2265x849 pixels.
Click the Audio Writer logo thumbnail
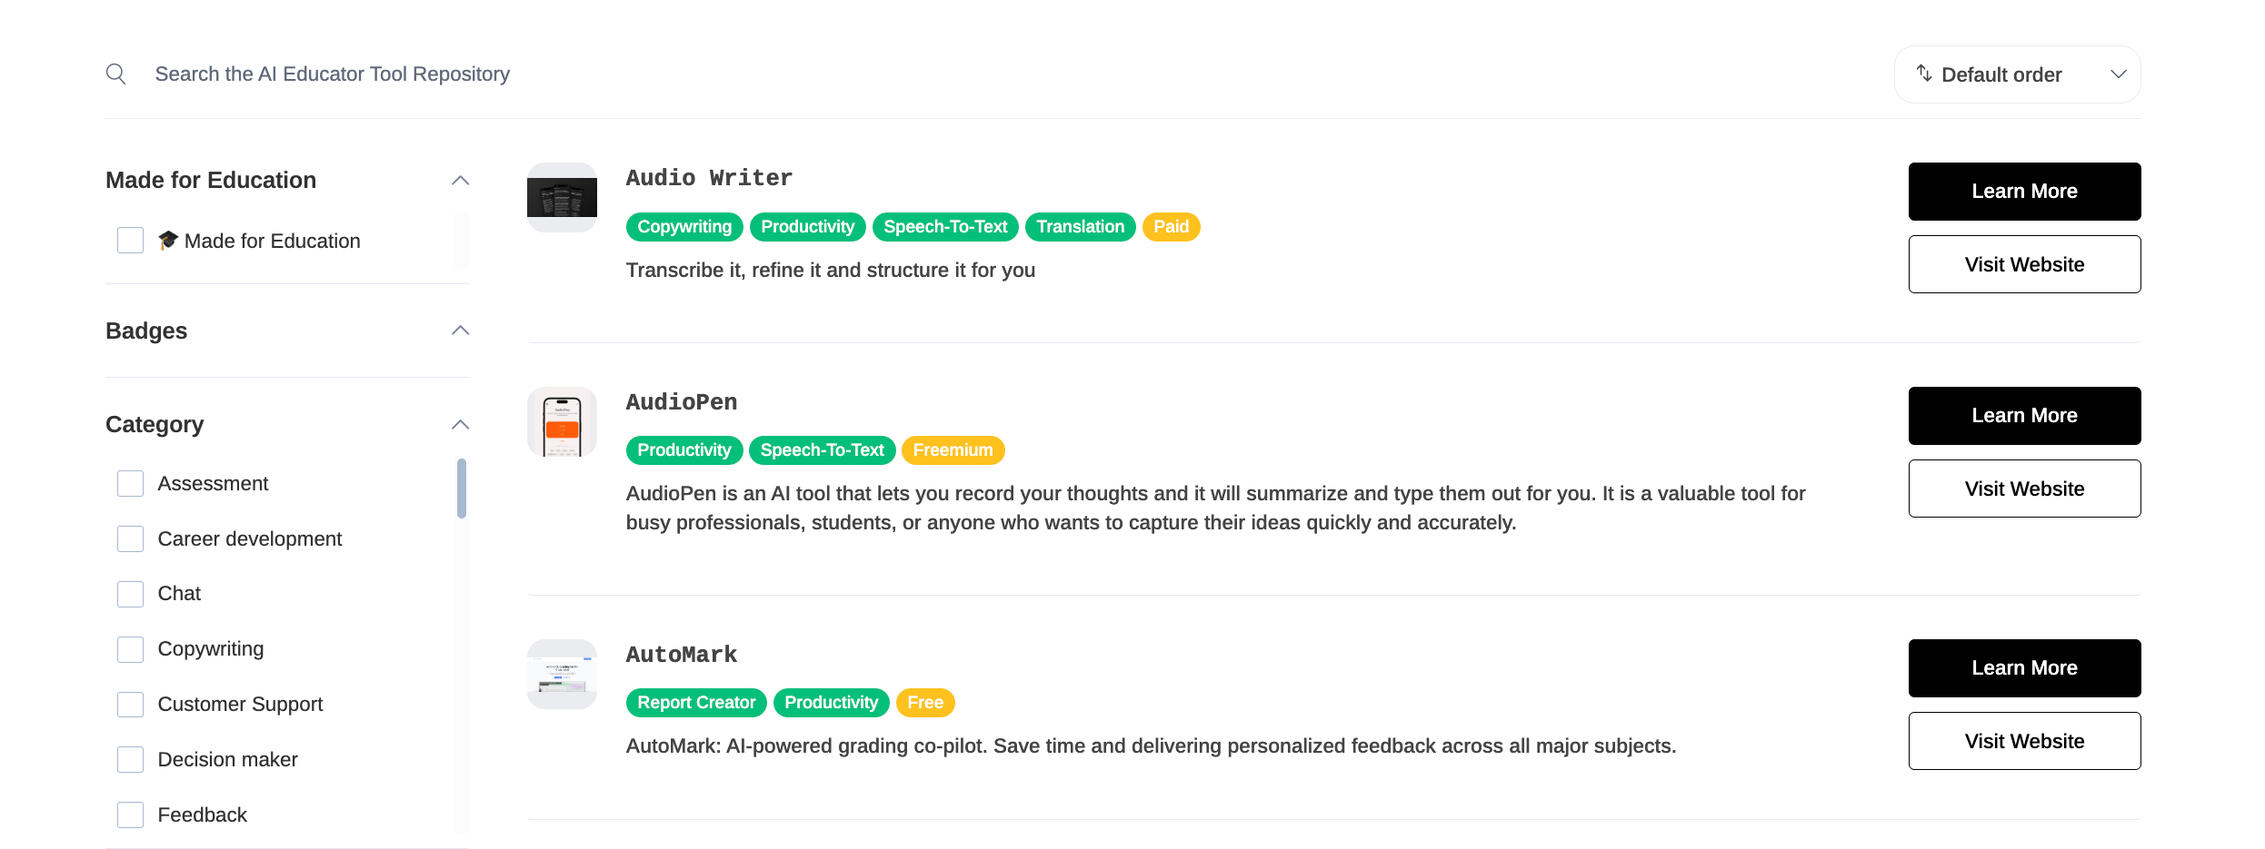coord(562,197)
